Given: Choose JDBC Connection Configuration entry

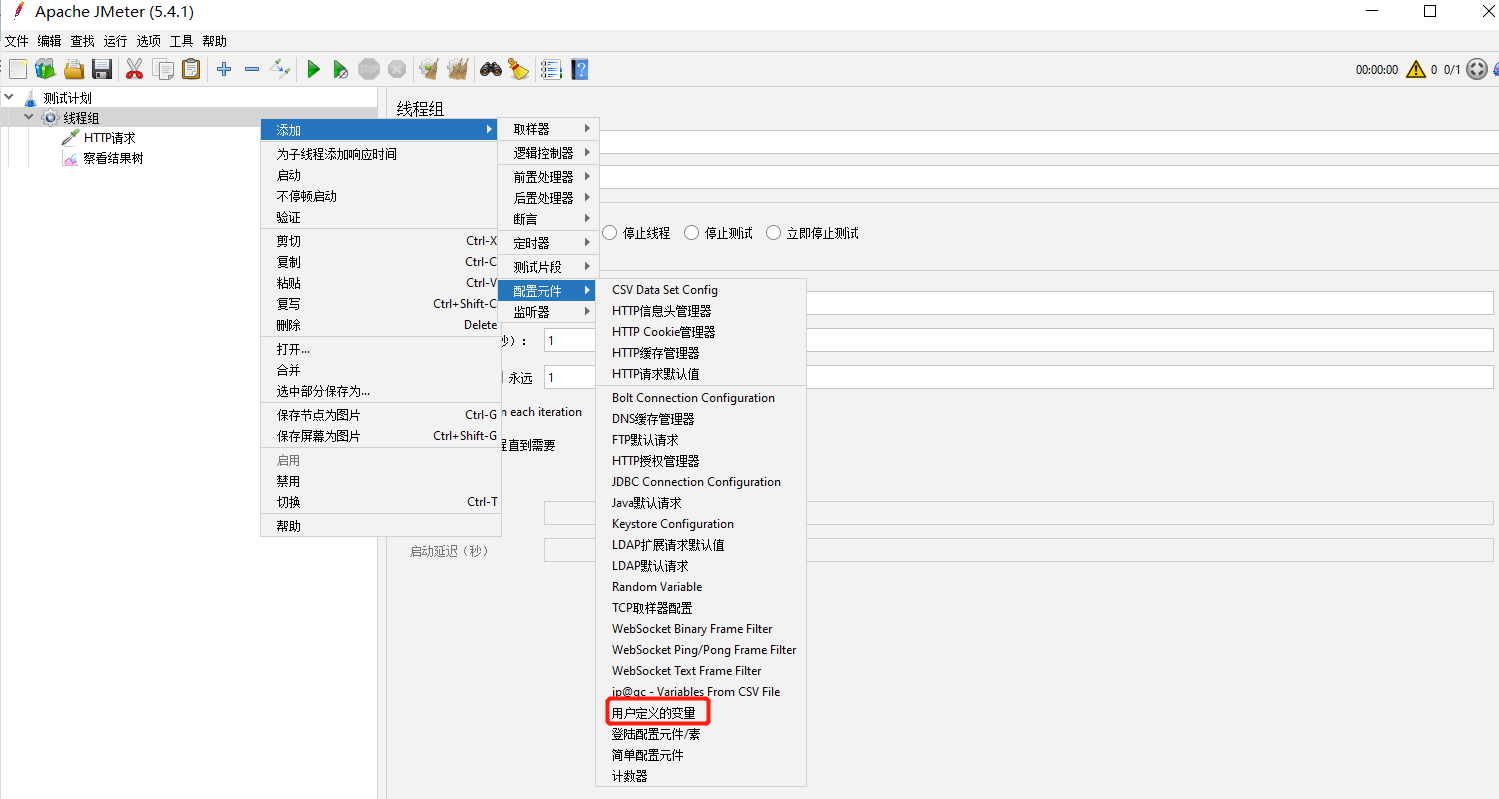Looking at the screenshot, I should coord(696,482).
